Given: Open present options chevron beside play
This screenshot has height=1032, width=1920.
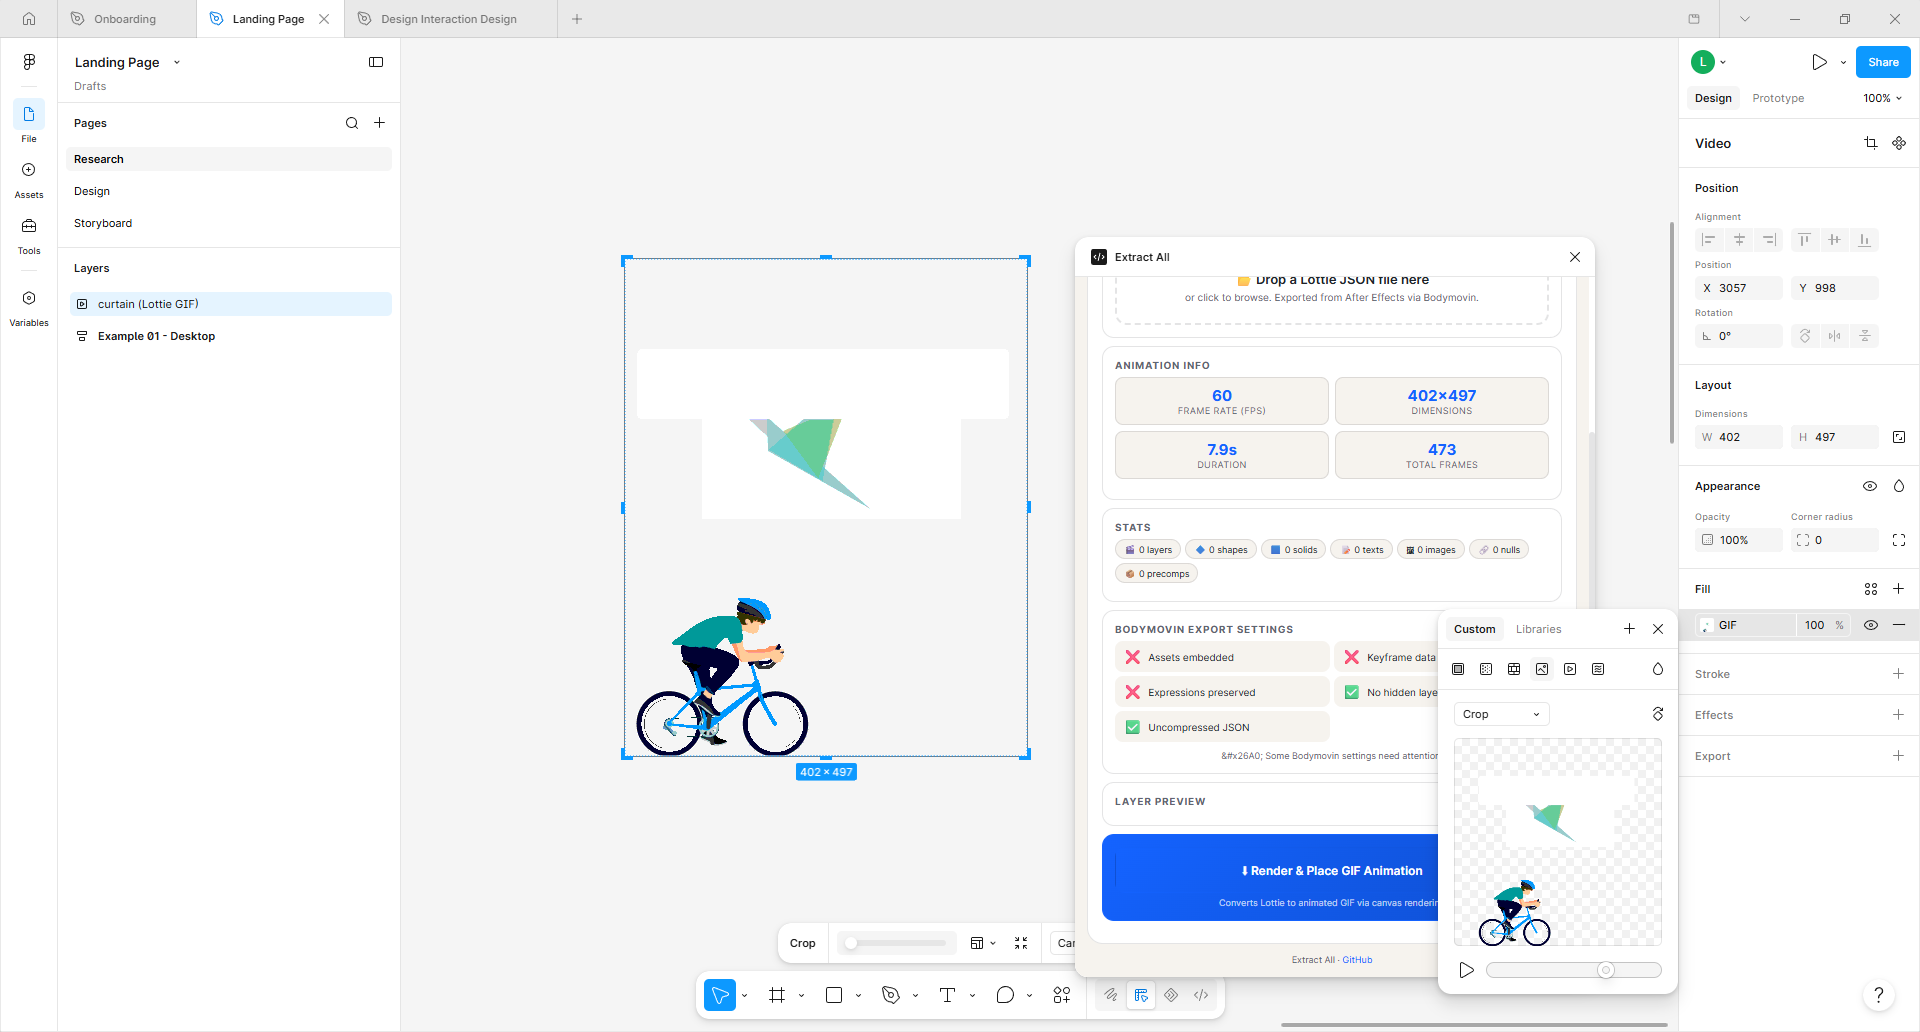Looking at the screenshot, I should pos(1843,62).
